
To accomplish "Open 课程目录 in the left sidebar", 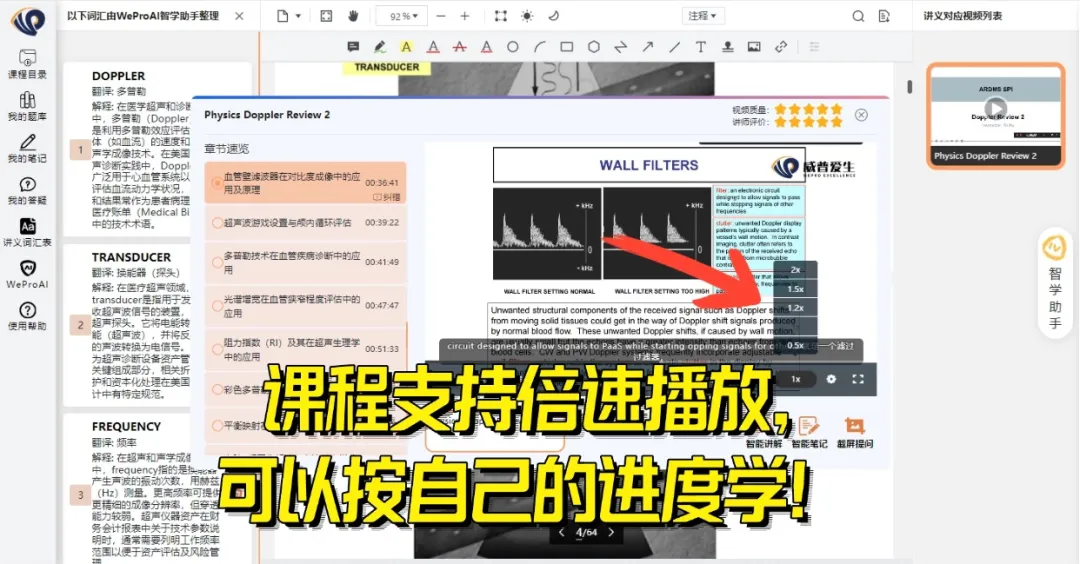I will 27,63.
